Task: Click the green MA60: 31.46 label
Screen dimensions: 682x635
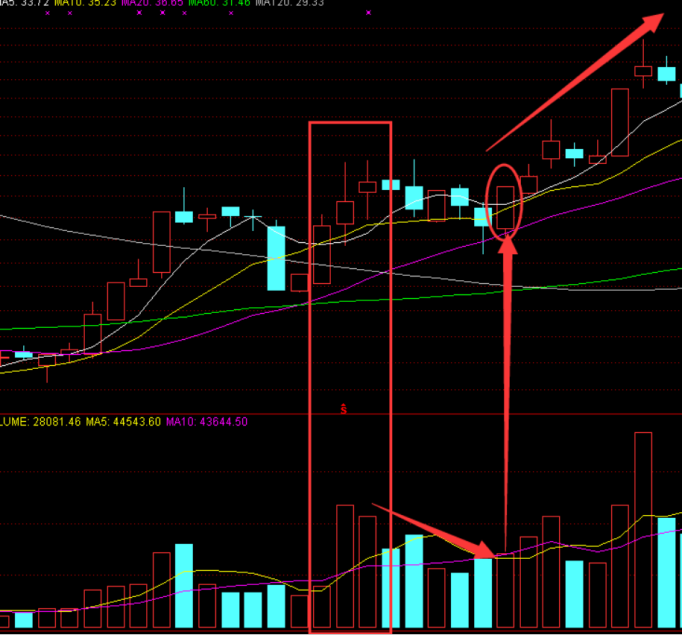Action: pos(218,3)
